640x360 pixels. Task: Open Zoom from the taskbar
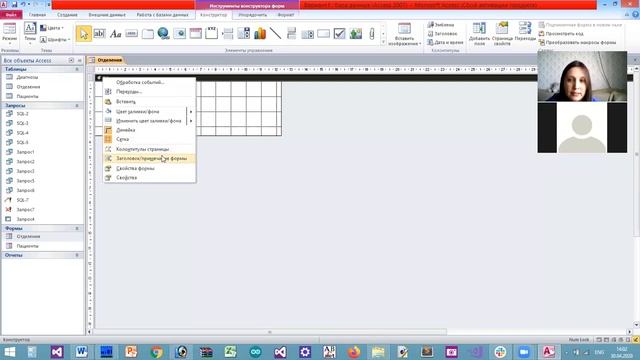click(524, 352)
